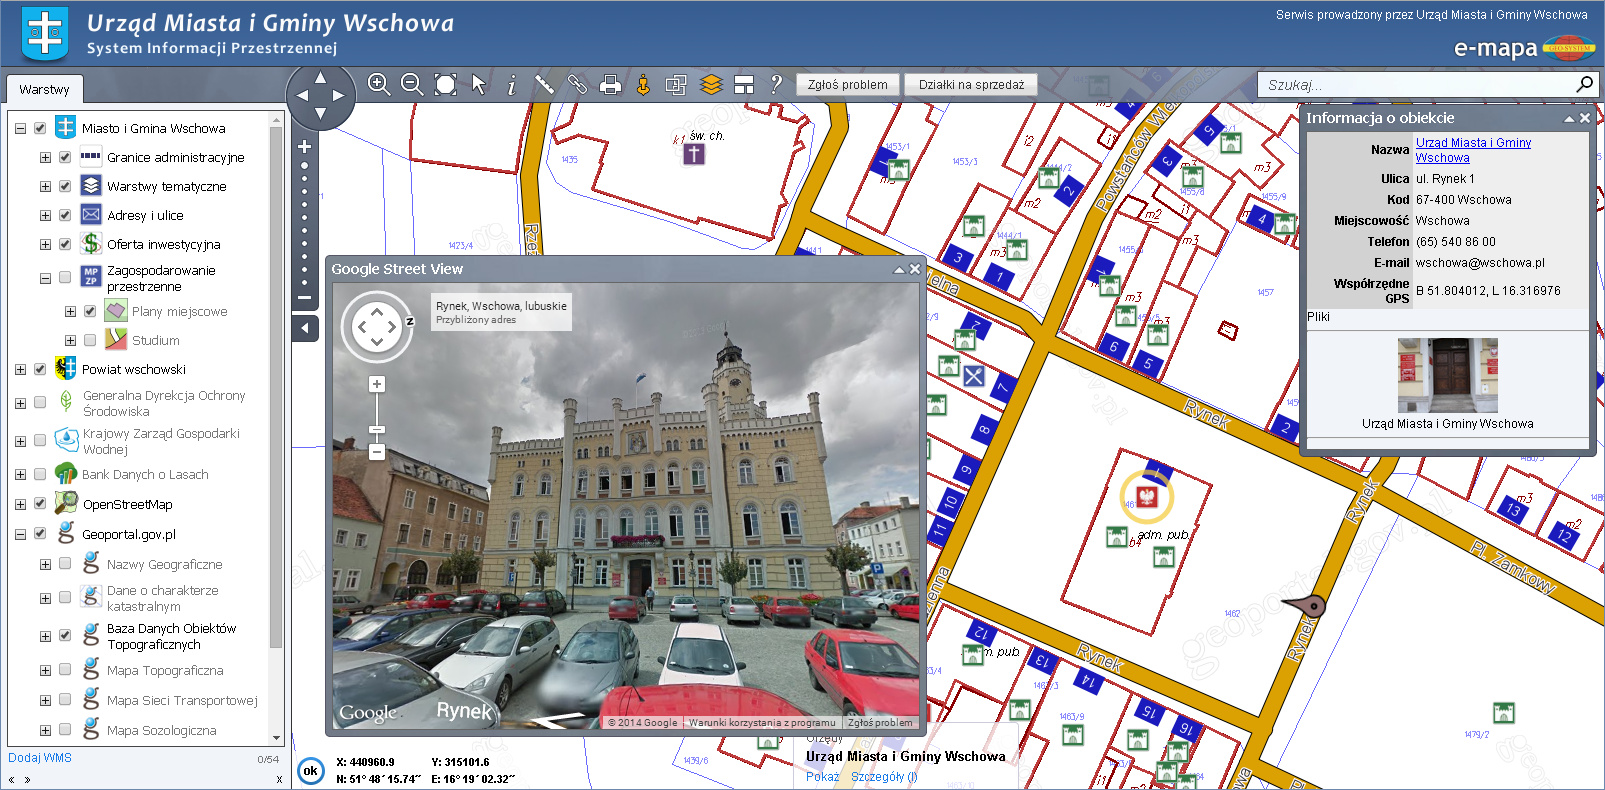Toggle Warstwy tematyczne checkbox
The width and height of the screenshot is (1605, 790).
tap(65, 186)
